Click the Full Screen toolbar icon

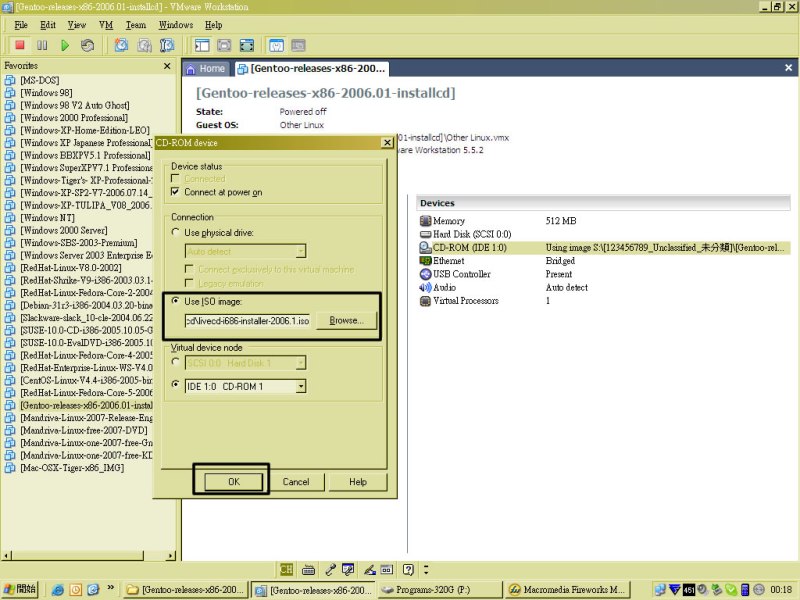(247, 45)
